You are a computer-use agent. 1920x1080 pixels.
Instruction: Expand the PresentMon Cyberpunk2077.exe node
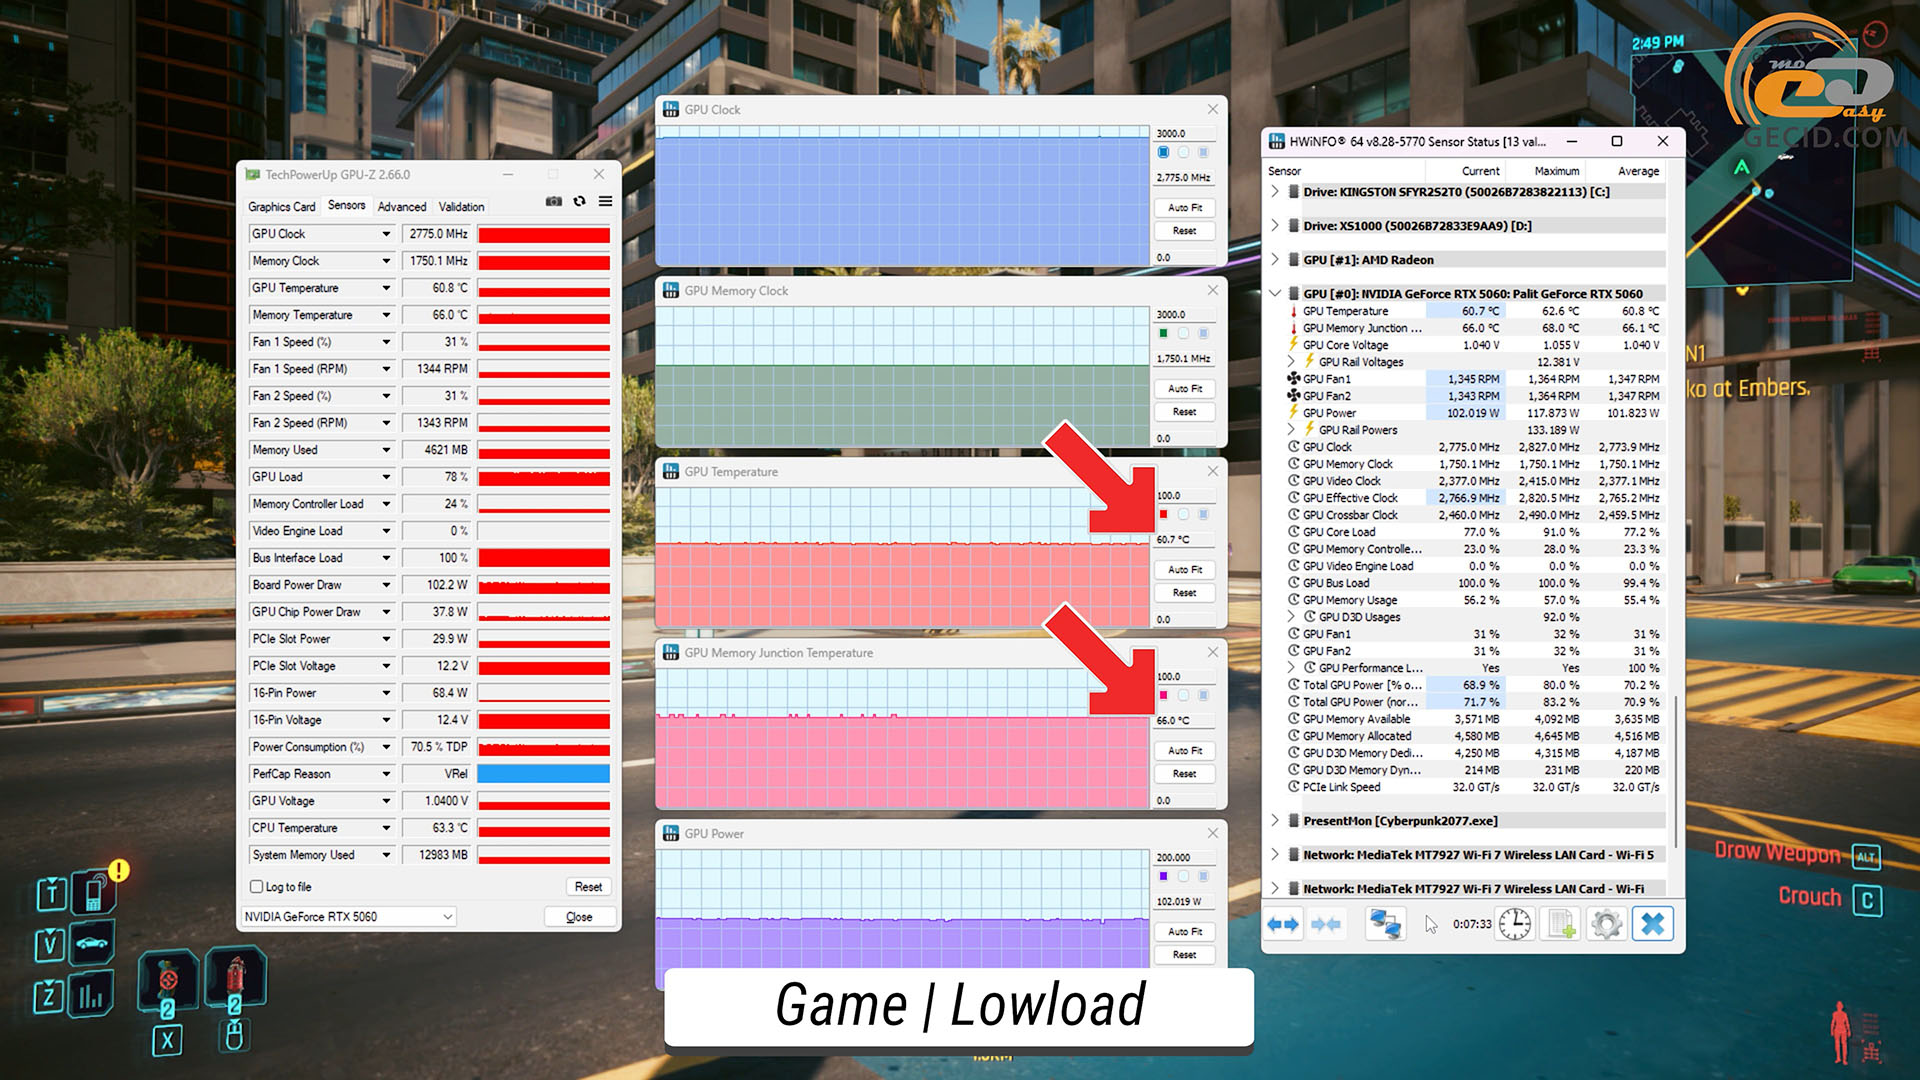click(1275, 820)
